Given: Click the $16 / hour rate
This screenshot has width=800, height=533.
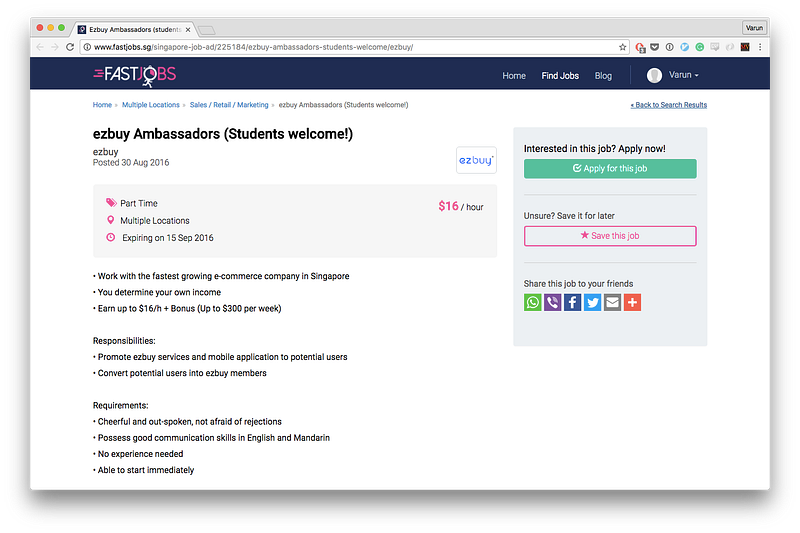Looking at the screenshot, I should click(x=461, y=206).
